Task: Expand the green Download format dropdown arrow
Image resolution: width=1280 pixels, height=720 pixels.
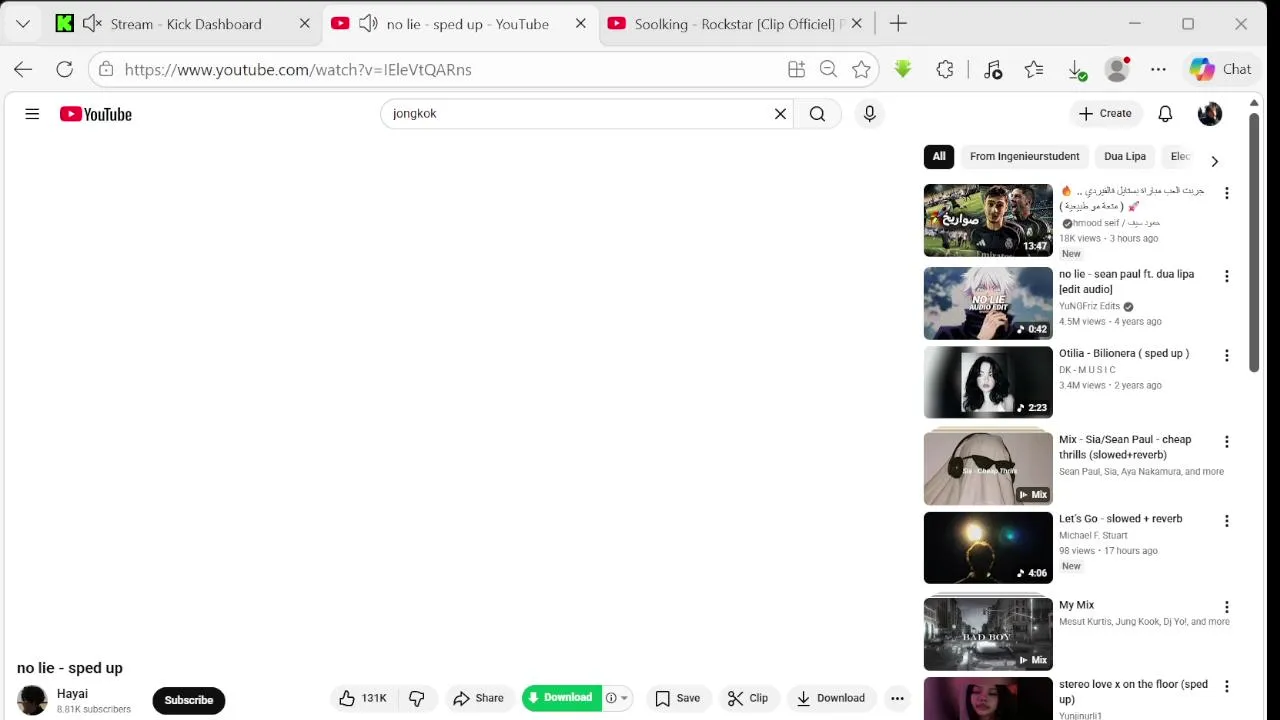Action: (x=624, y=698)
